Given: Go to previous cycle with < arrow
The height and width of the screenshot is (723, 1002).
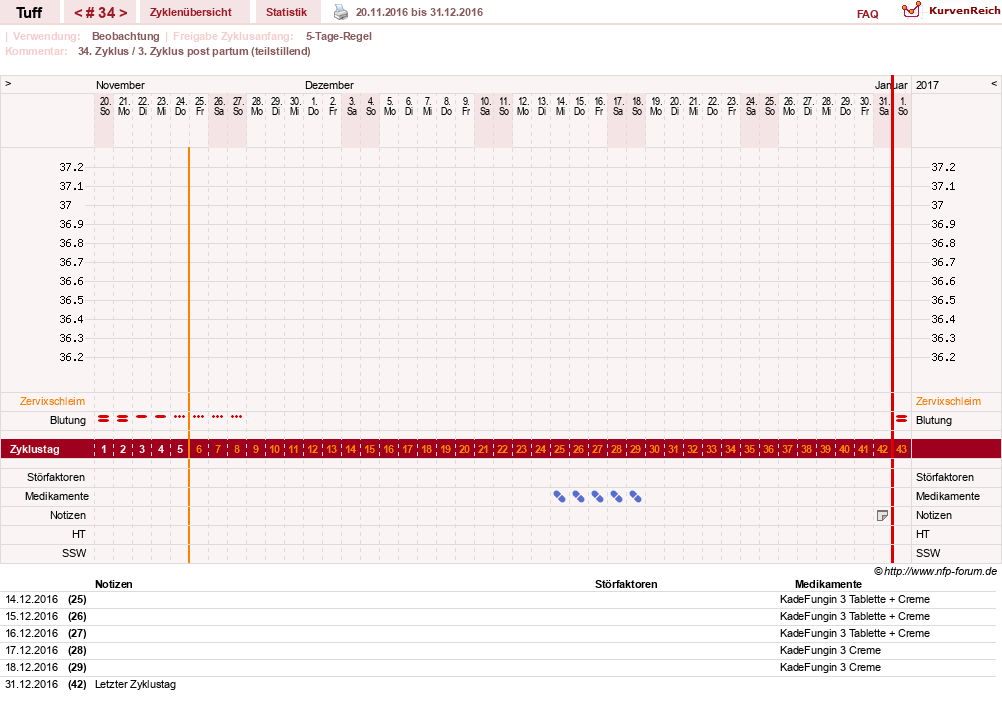Looking at the screenshot, I should (78, 13).
